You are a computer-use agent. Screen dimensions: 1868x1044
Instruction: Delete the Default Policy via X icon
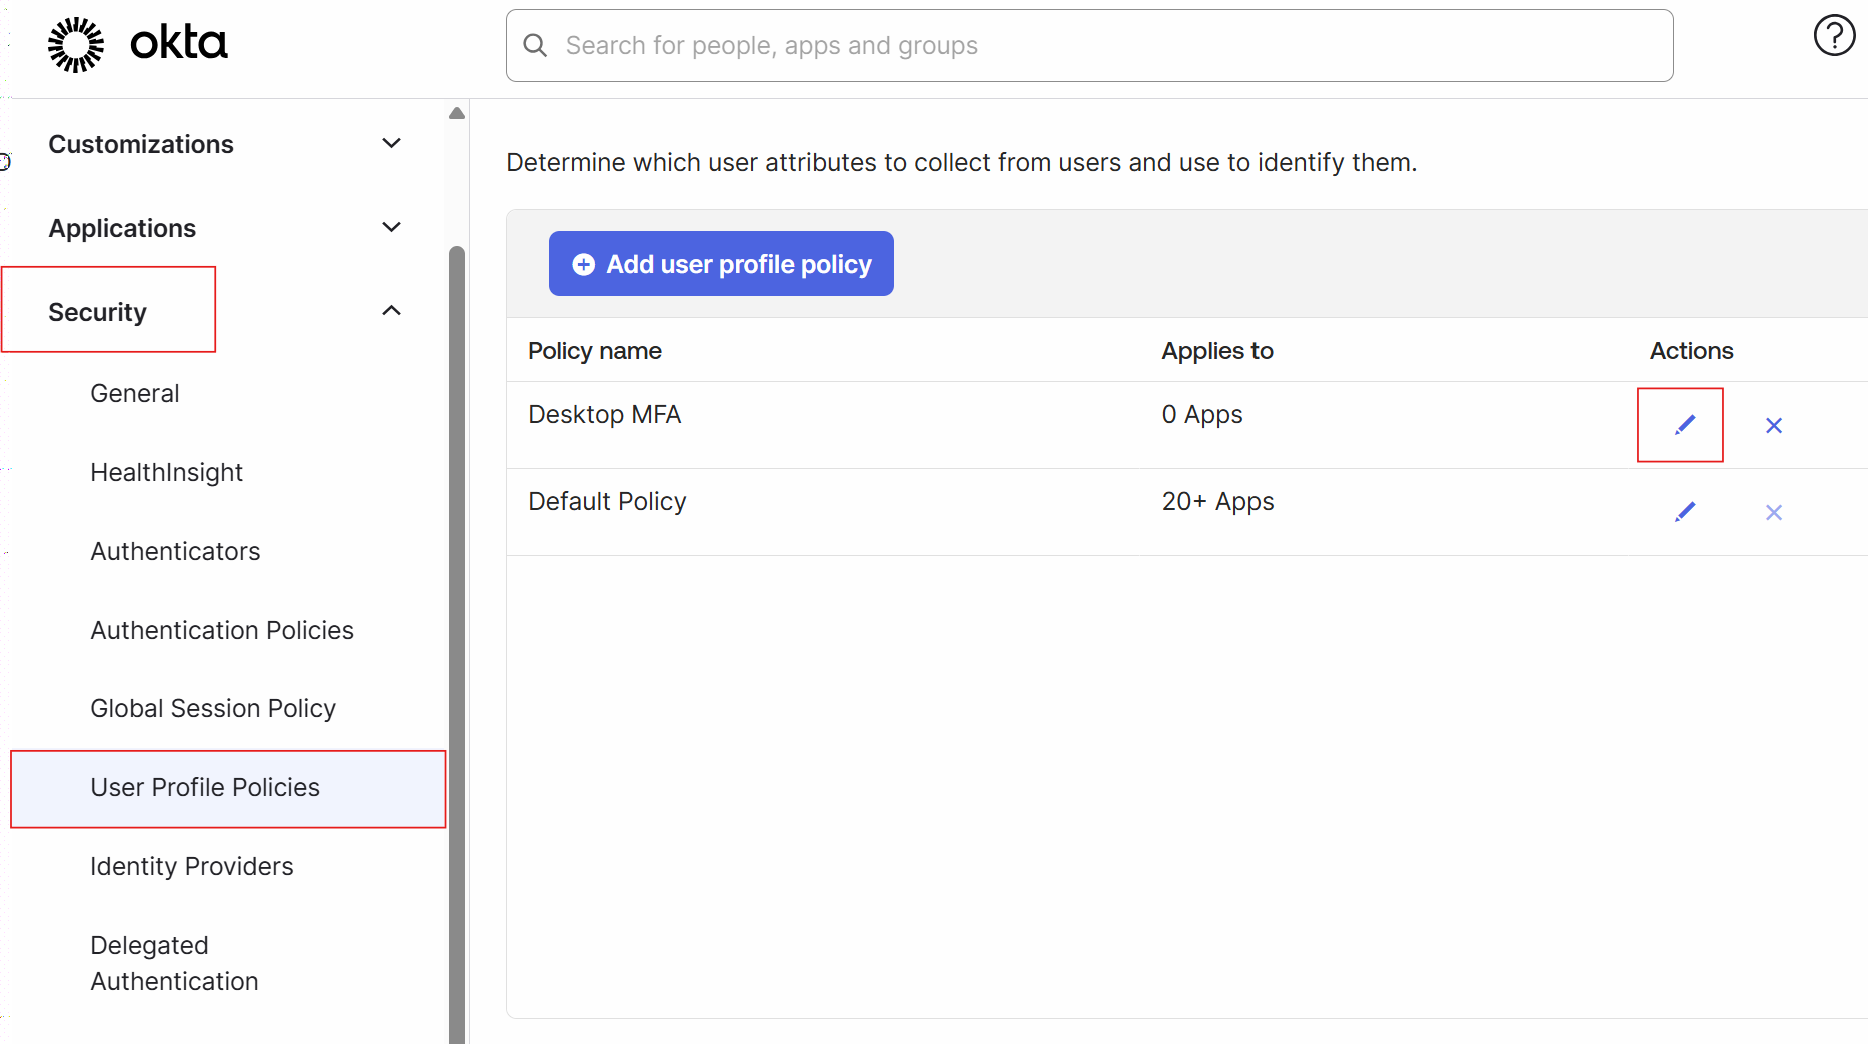coord(1773,511)
